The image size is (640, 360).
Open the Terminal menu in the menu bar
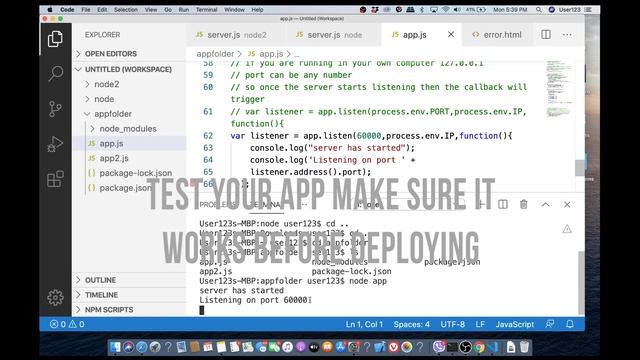(207, 9)
